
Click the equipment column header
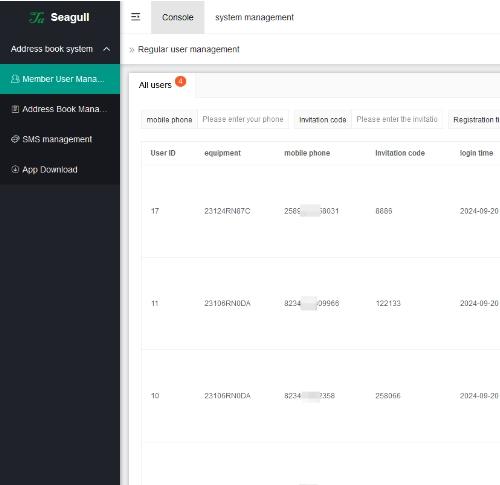(x=222, y=153)
